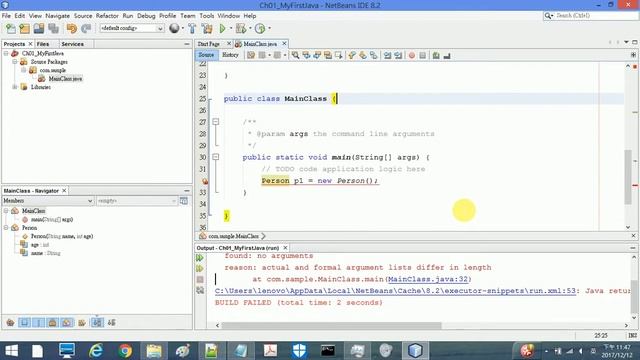Click the editor vertical scrollbar thumb

coord(628,177)
